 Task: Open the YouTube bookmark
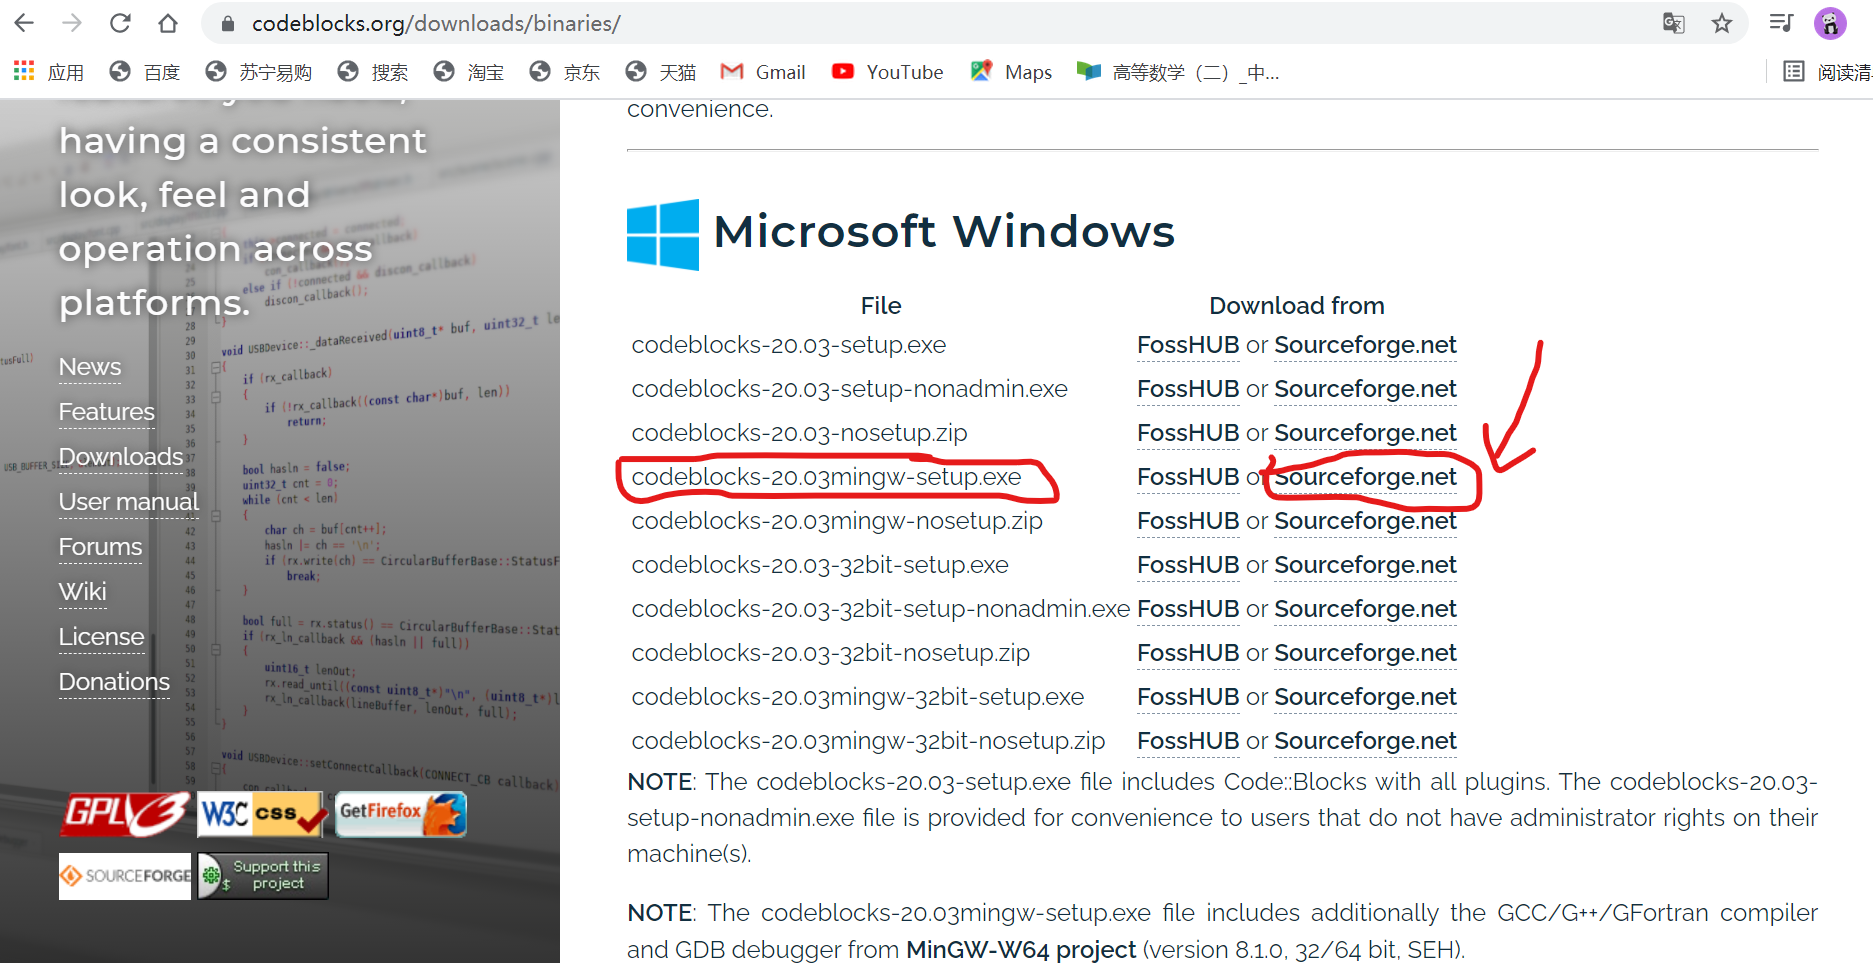887,72
